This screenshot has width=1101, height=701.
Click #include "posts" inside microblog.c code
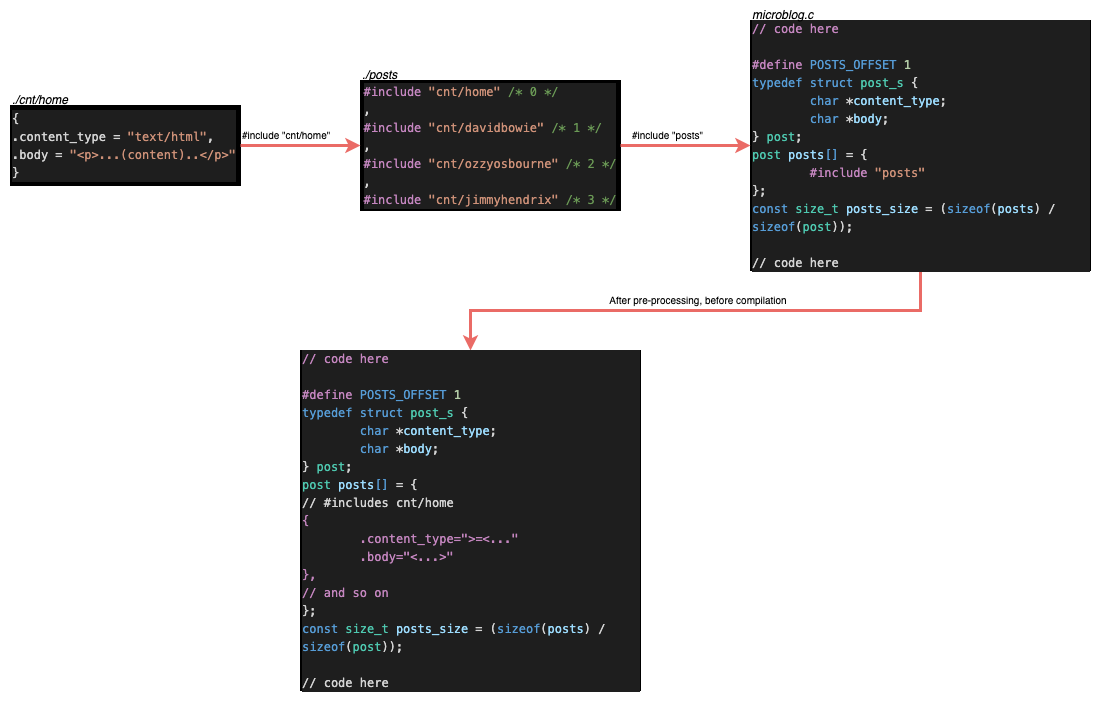tap(866, 173)
